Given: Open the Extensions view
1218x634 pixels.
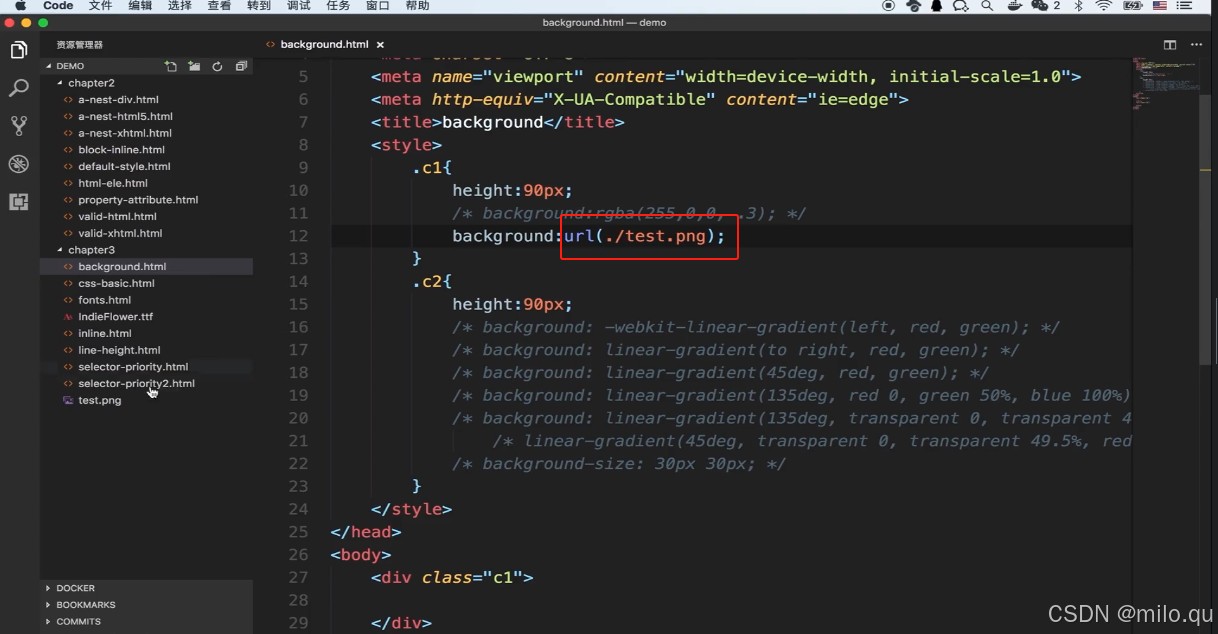Looking at the screenshot, I should [x=19, y=202].
